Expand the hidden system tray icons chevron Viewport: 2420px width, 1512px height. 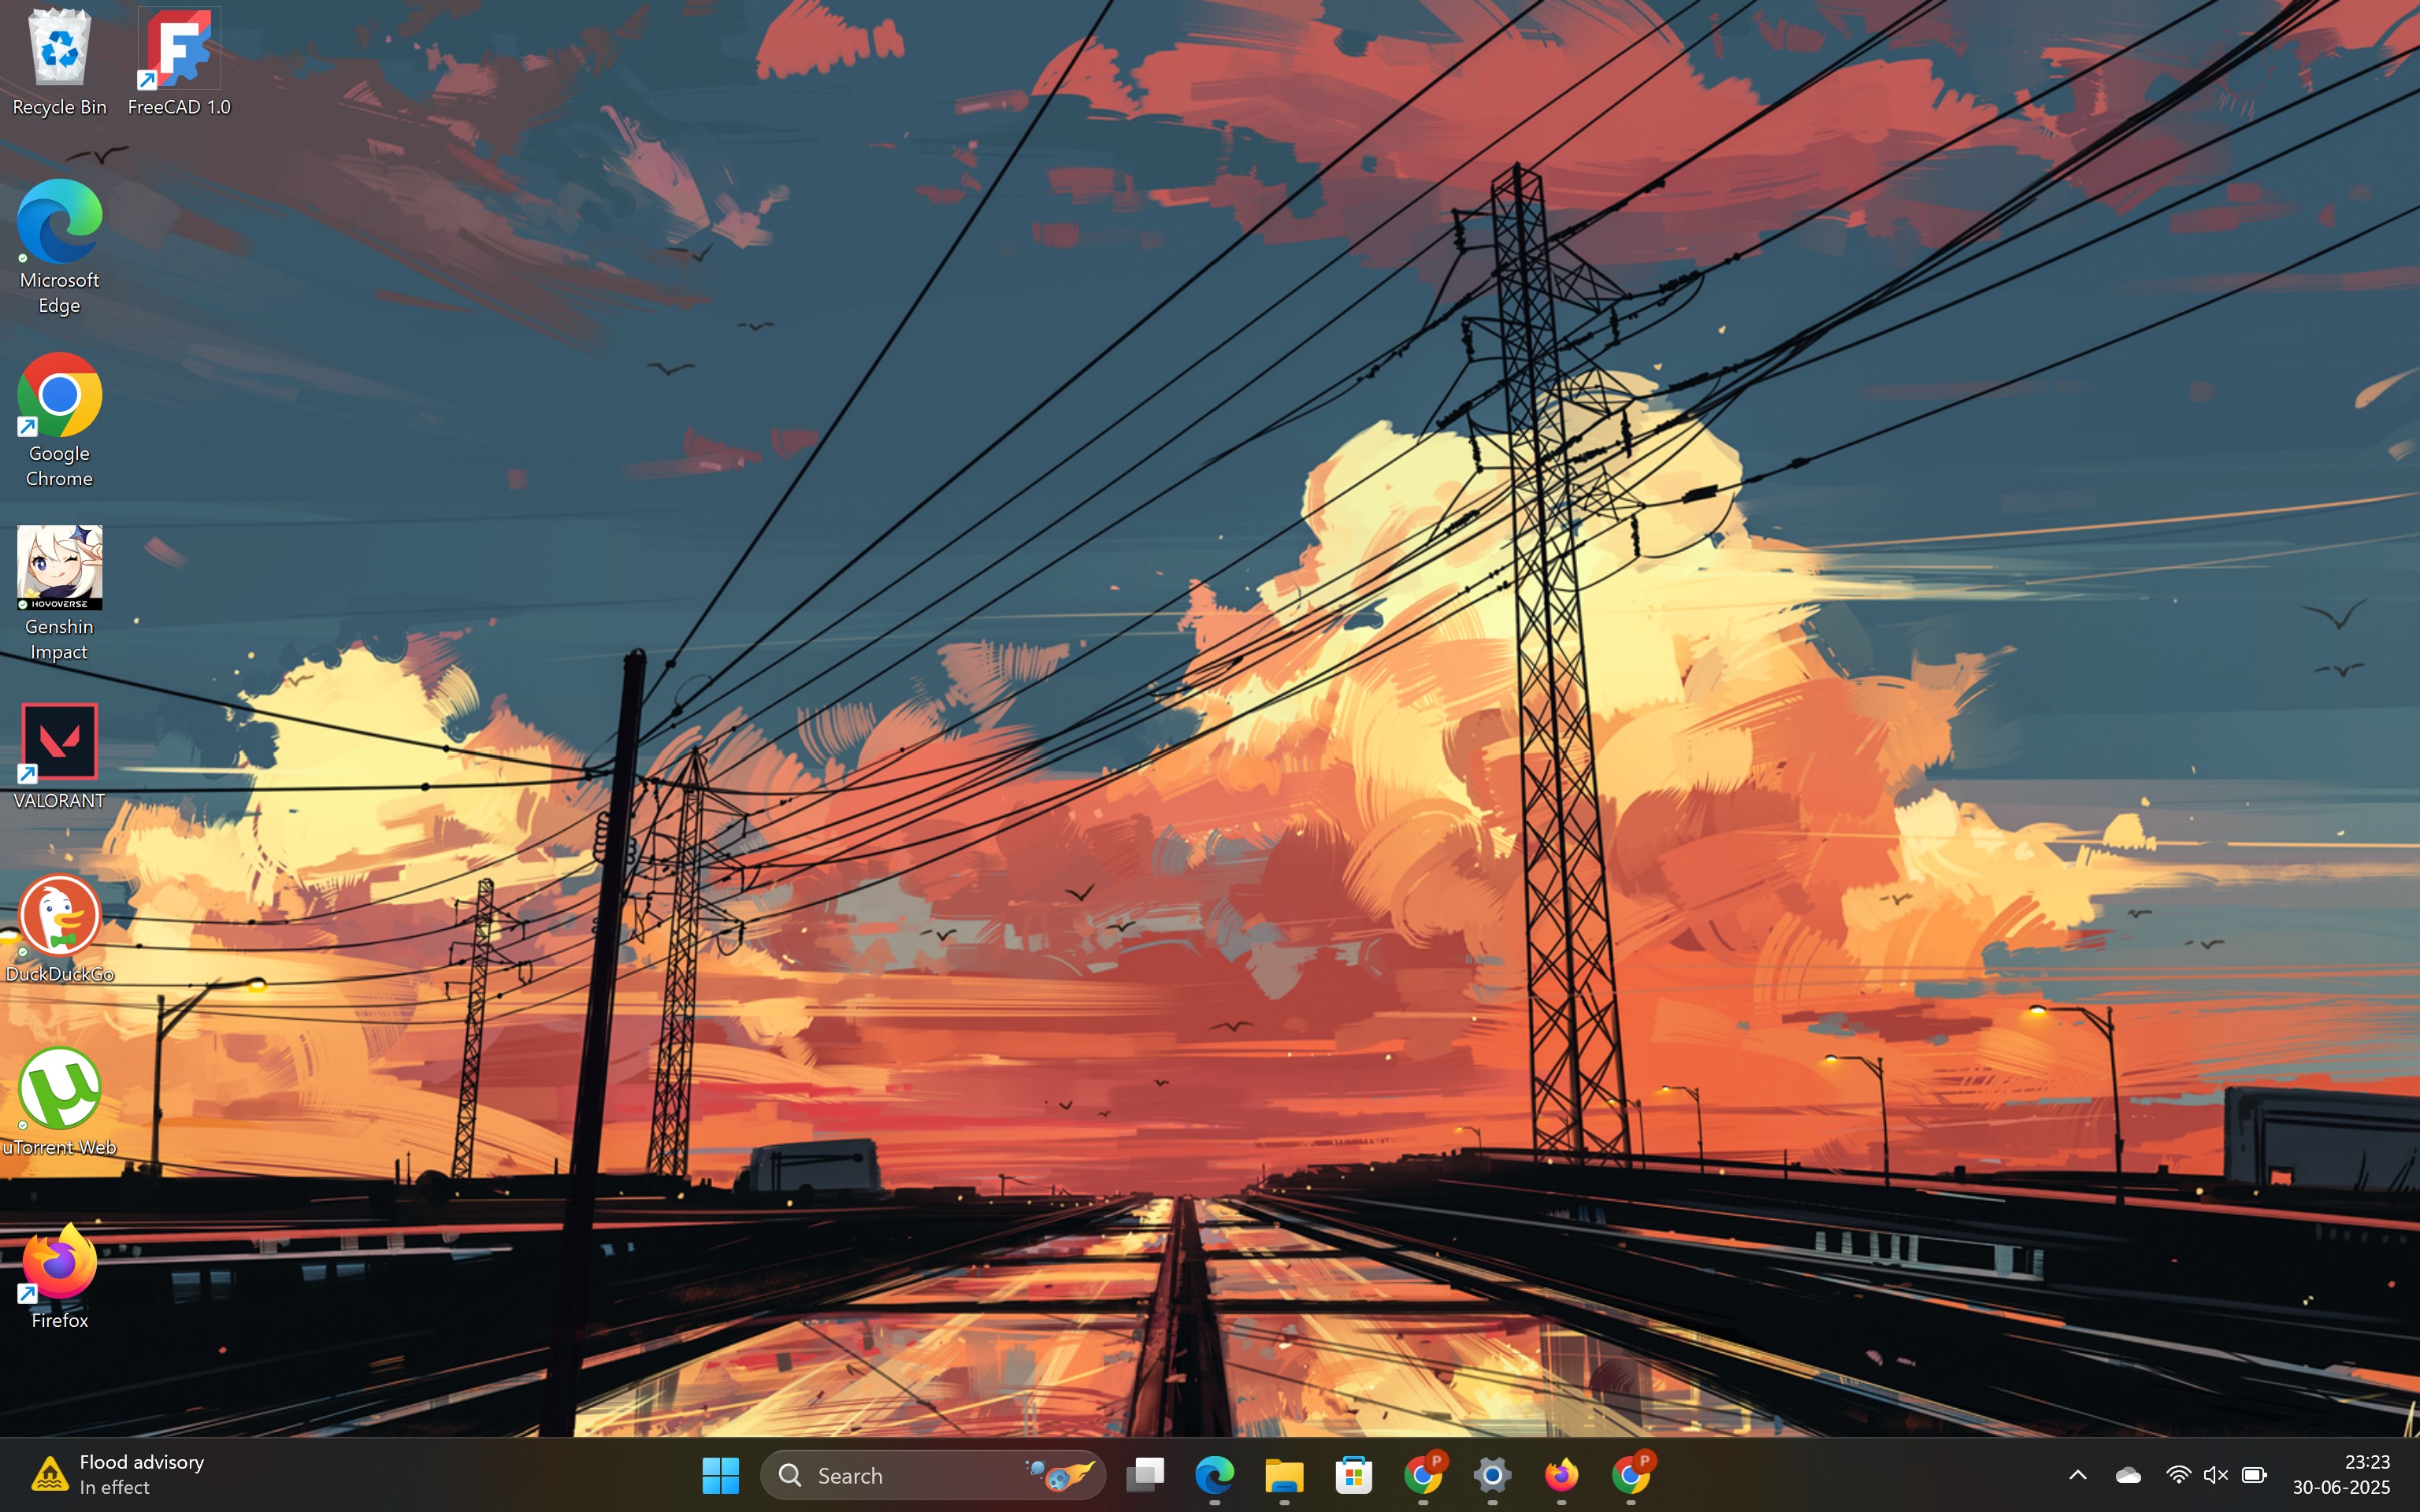[x=2077, y=1475]
